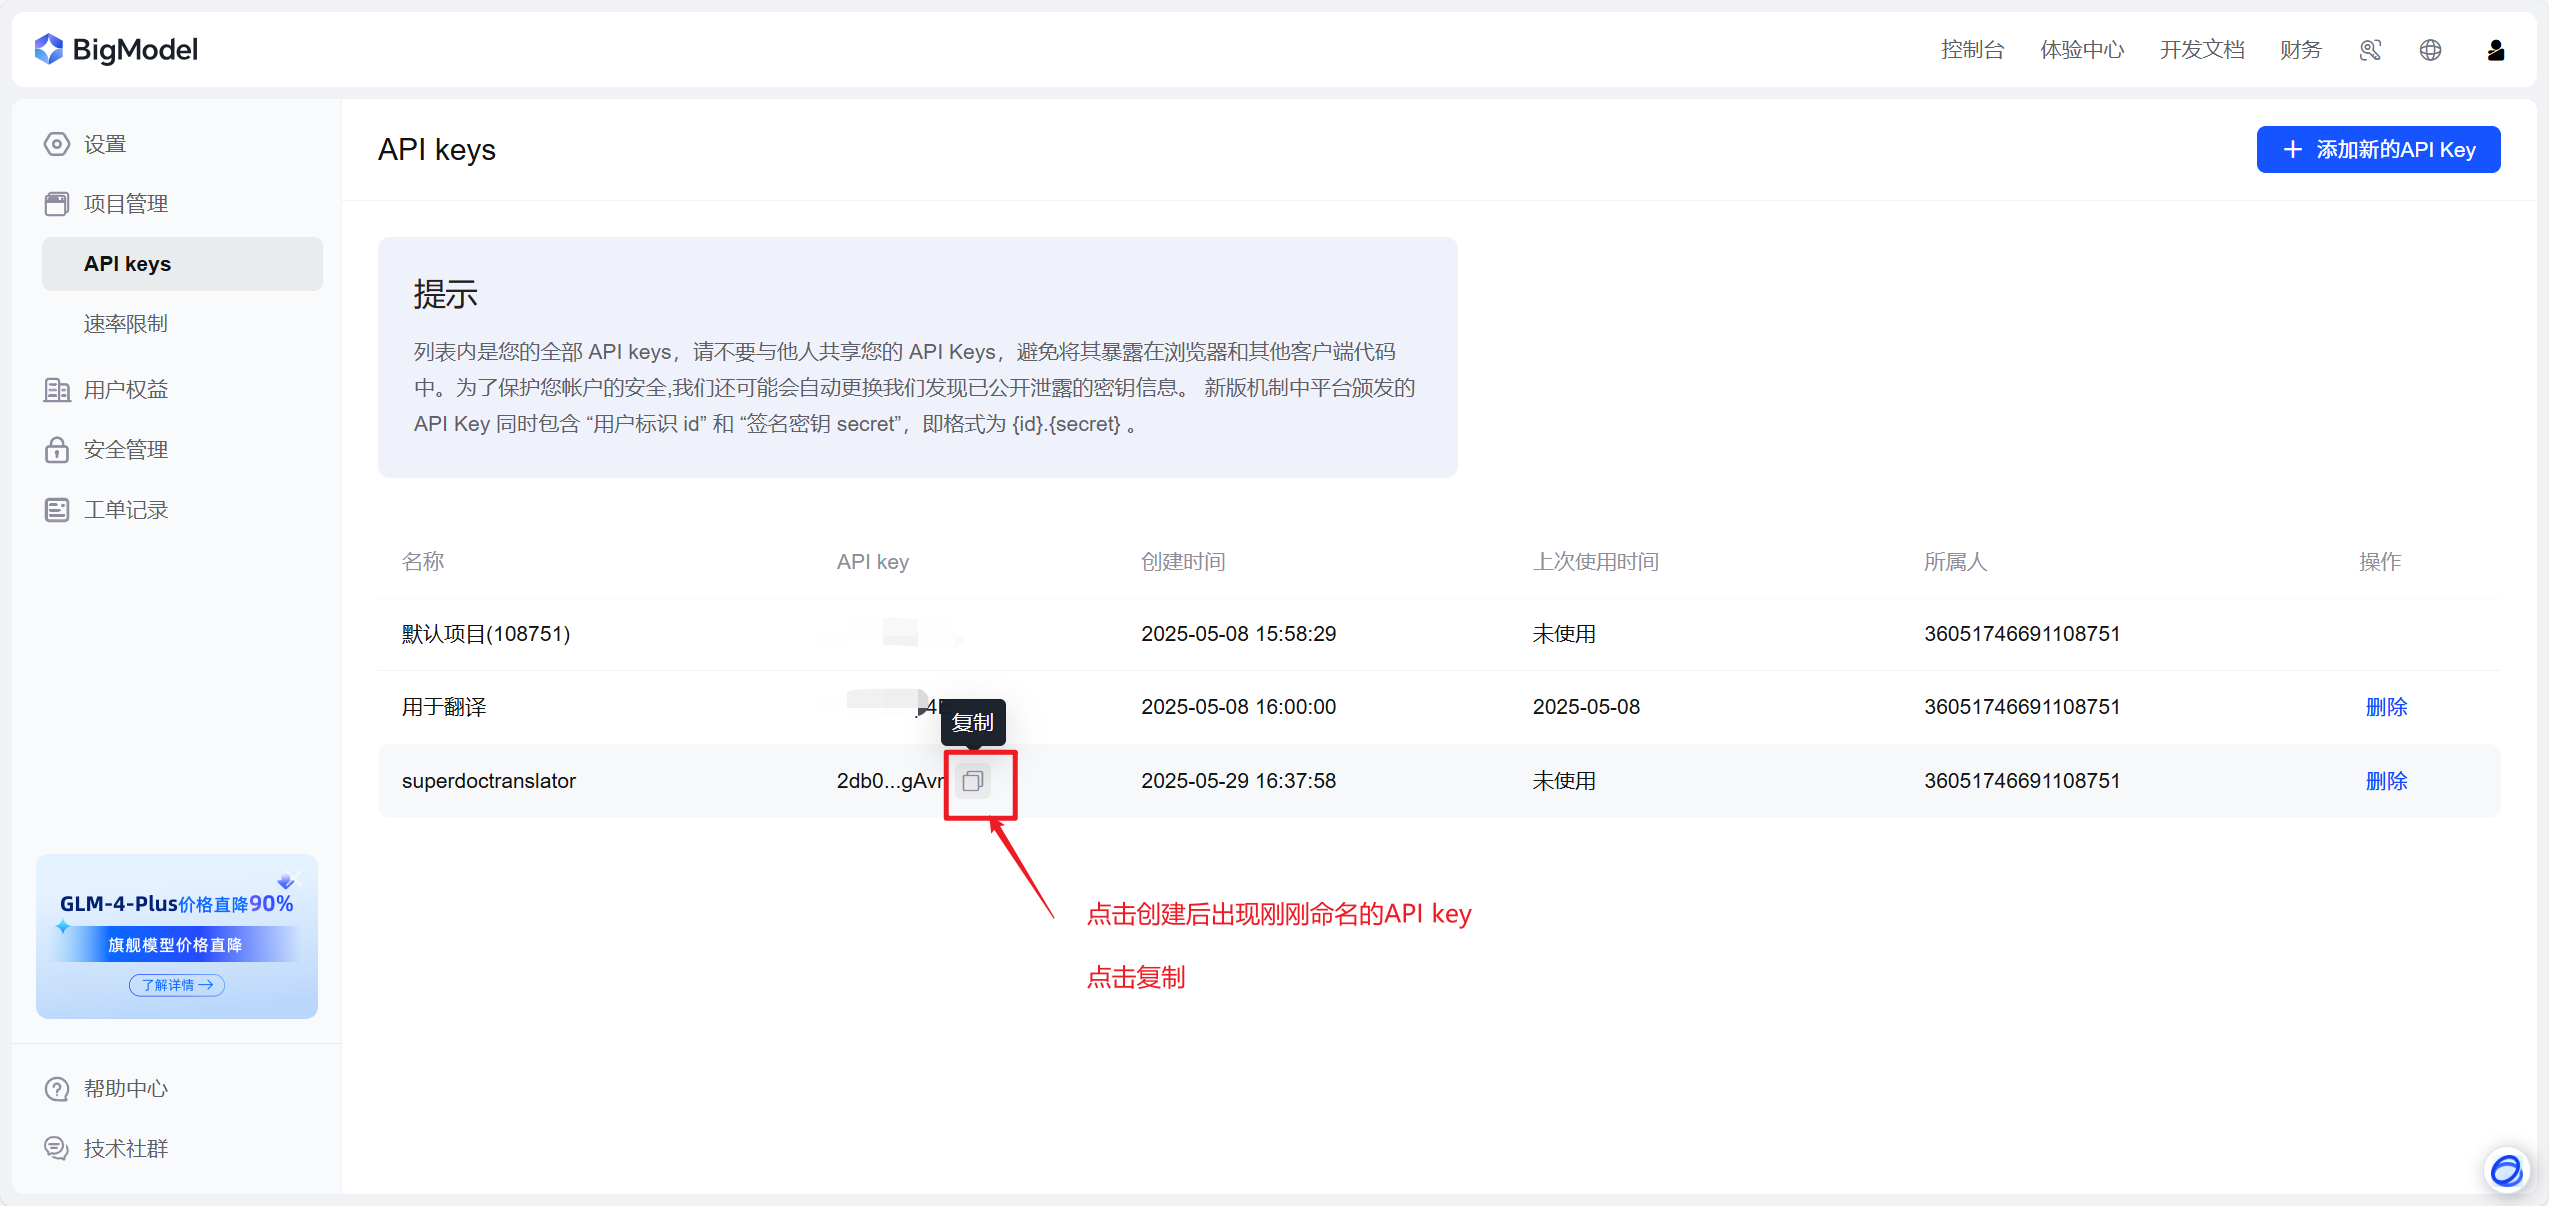Open the floating chat assistant icon

tap(2506, 1168)
